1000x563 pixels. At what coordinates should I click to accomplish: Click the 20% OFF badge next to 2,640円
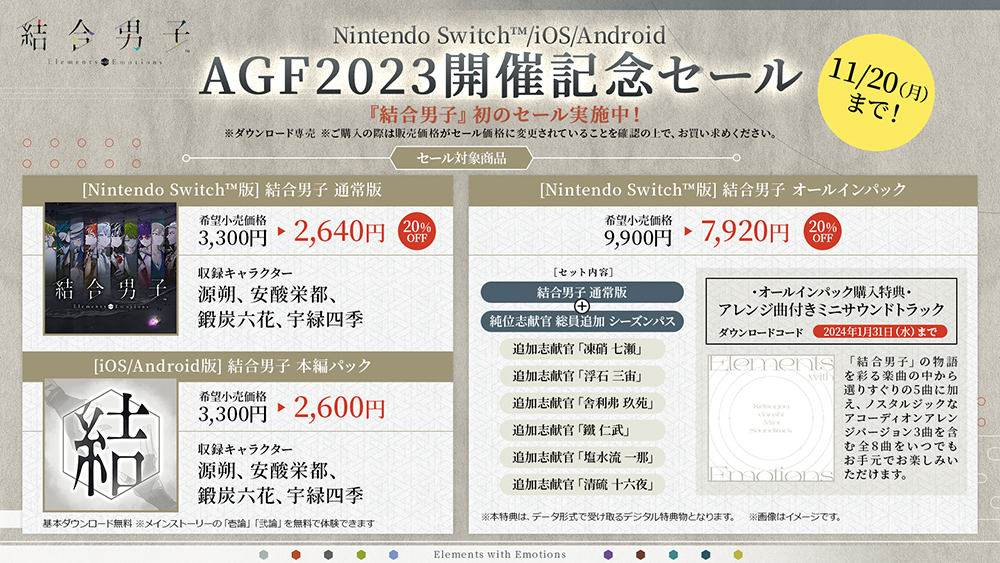(417, 232)
